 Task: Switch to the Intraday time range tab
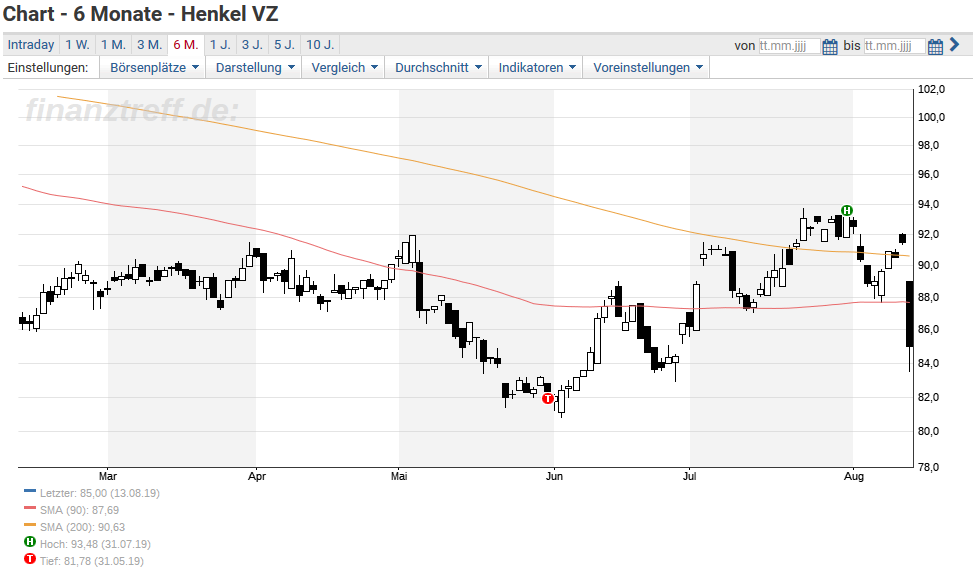[x=31, y=45]
